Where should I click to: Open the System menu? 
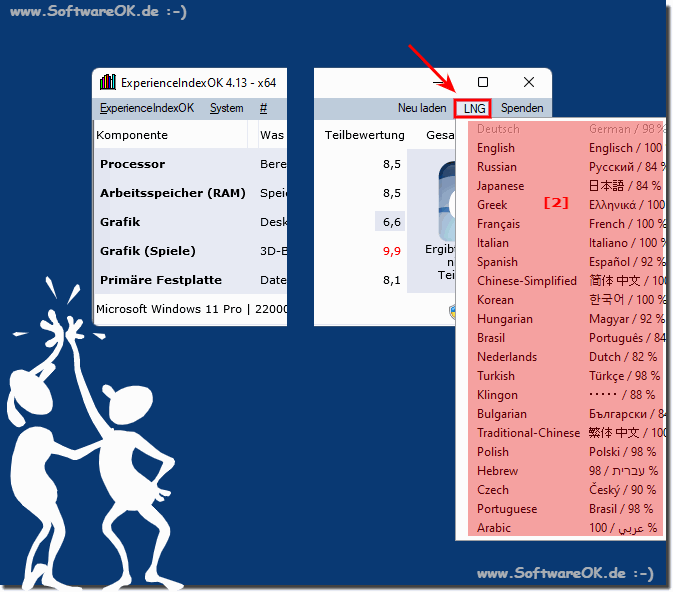point(227,108)
